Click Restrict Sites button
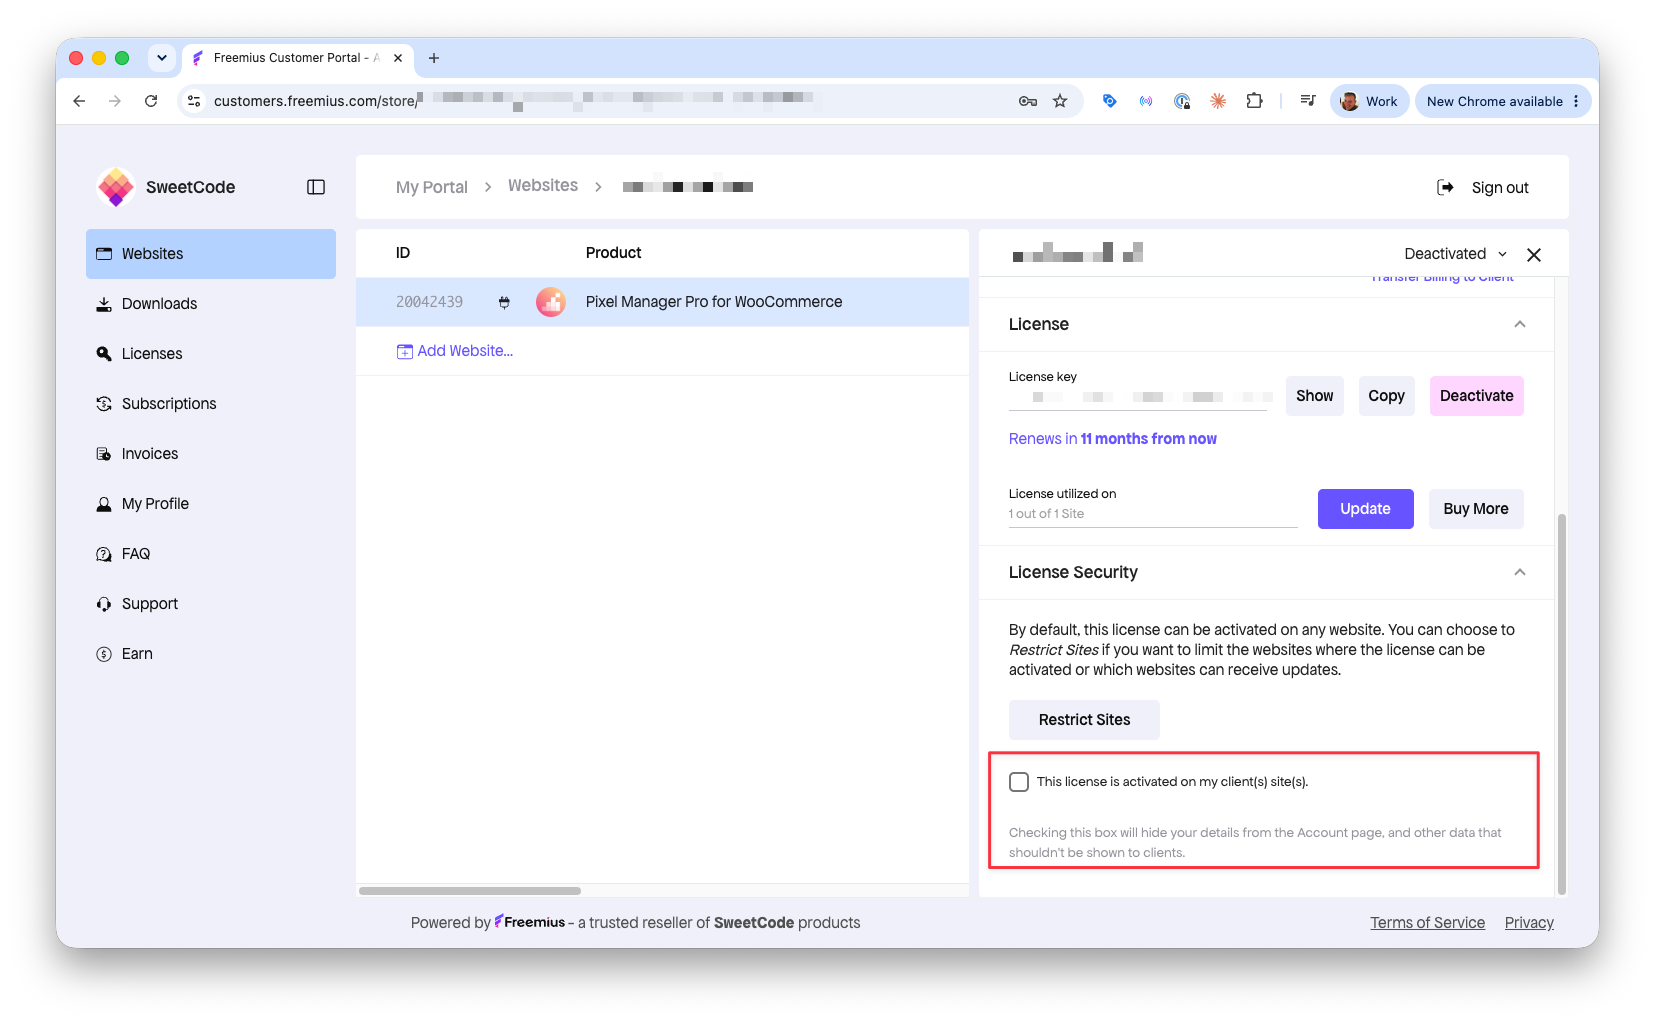Viewport: 1655px width, 1022px height. pyautogui.click(x=1084, y=720)
